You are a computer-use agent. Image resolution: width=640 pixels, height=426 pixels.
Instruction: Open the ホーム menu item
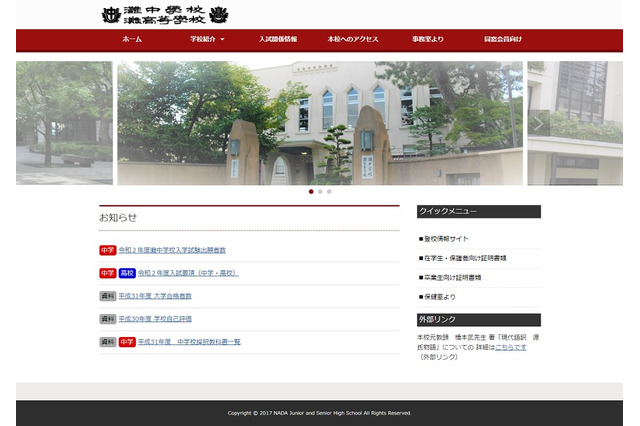coord(132,39)
